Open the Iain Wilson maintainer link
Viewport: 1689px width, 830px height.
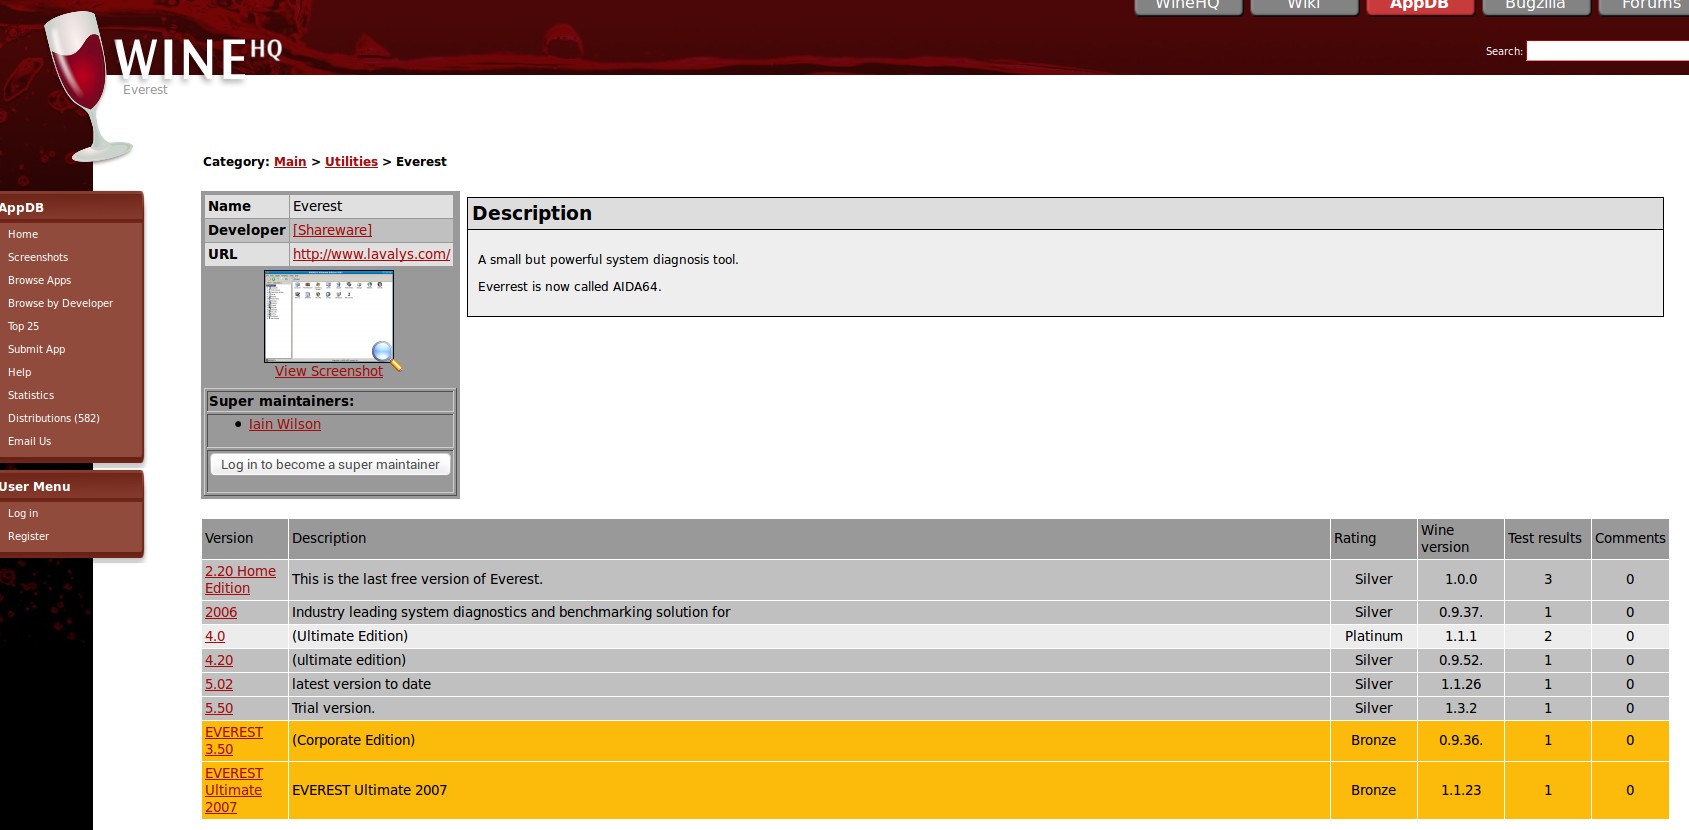coord(285,424)
